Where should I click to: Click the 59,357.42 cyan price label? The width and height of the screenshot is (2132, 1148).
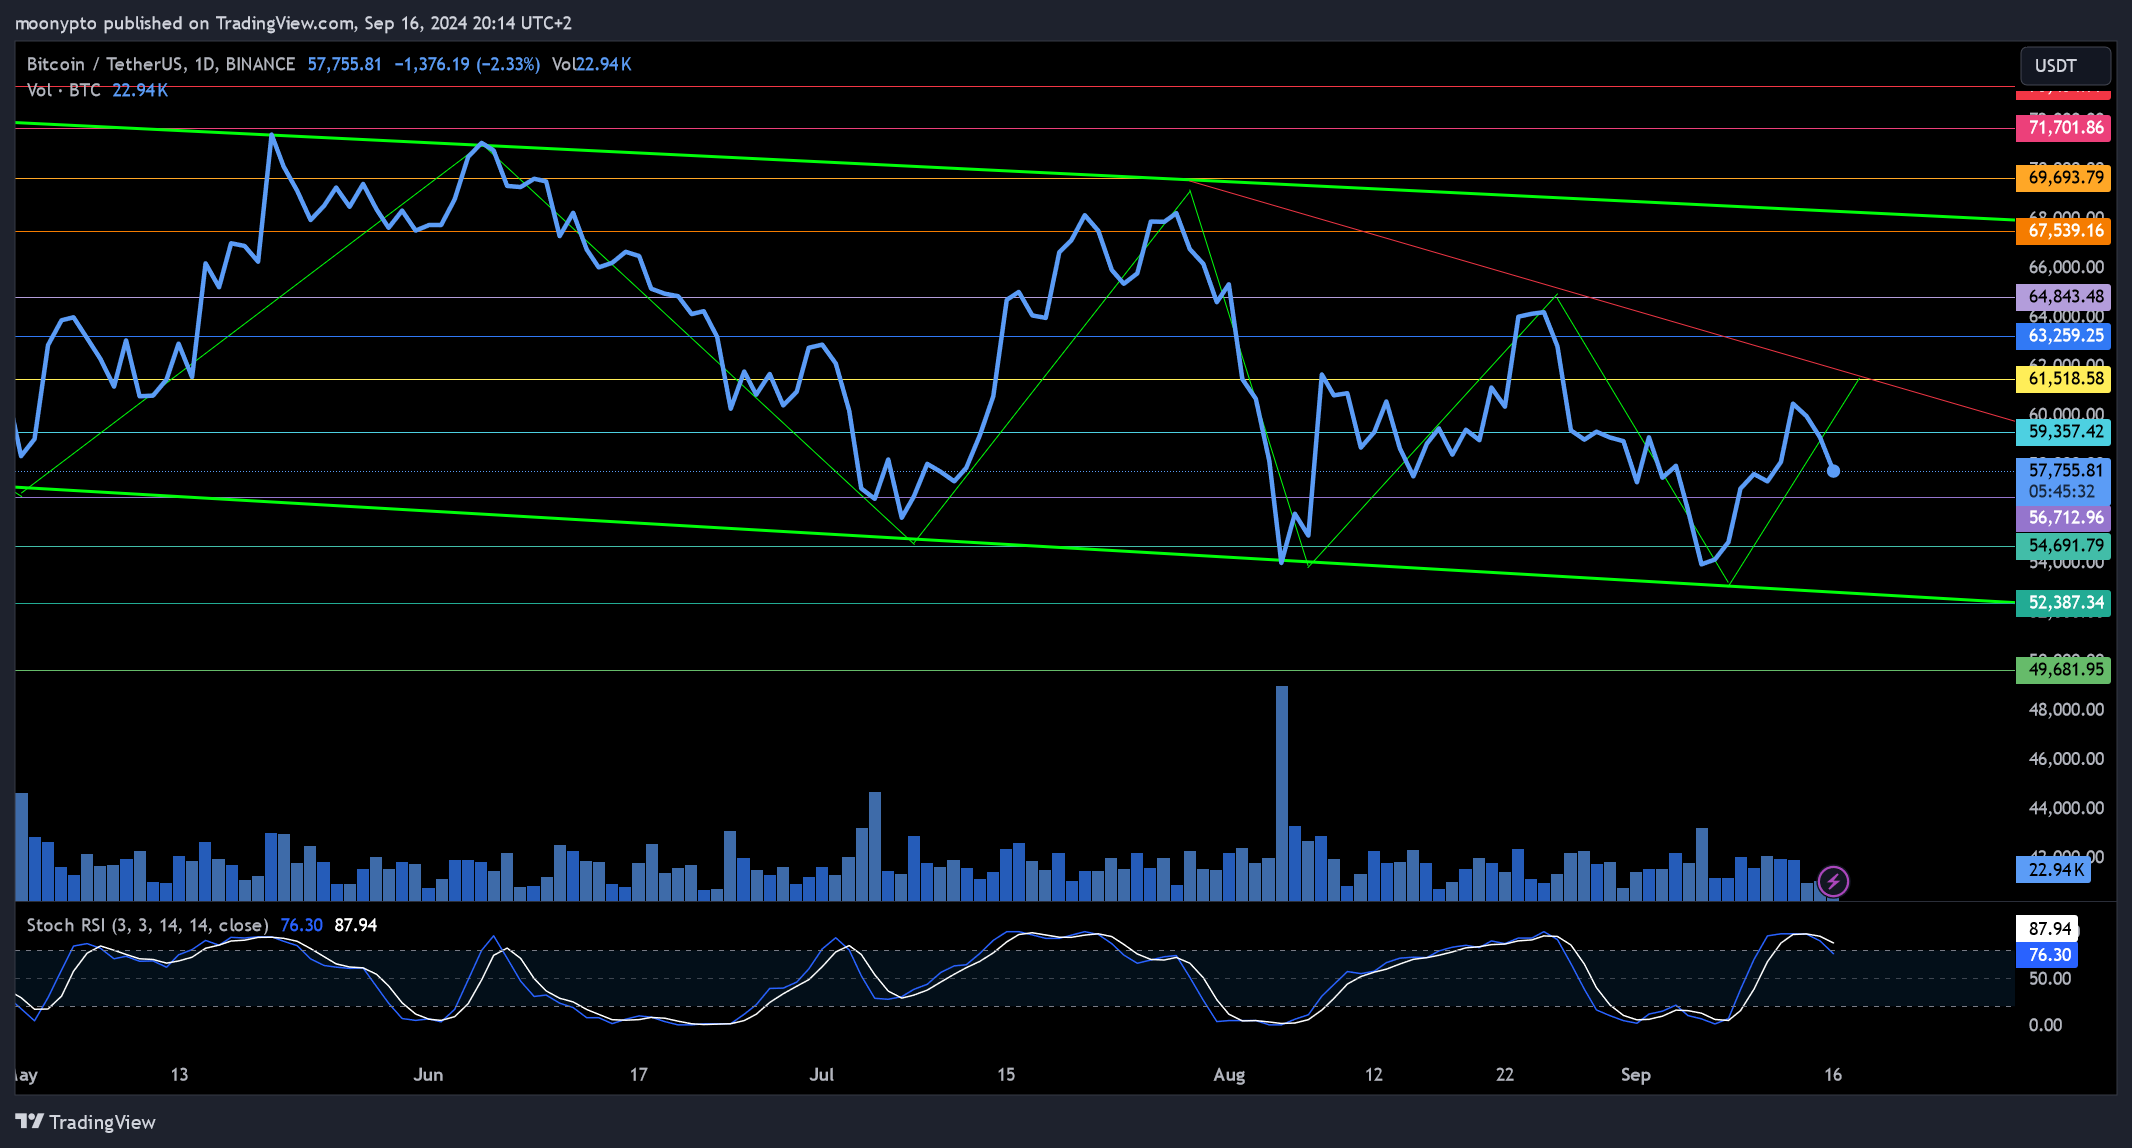[2063, 432]
